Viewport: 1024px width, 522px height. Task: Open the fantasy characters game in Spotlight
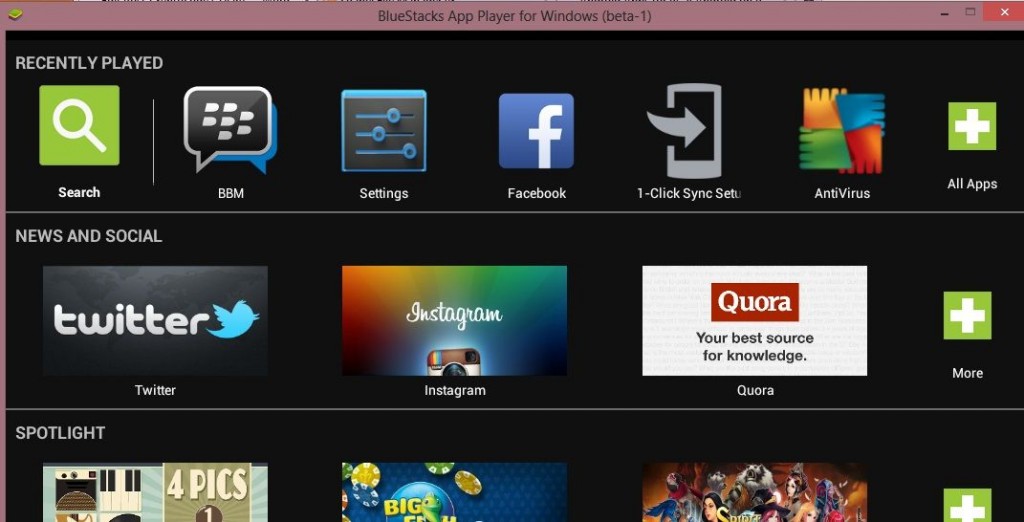coord(754,492)
